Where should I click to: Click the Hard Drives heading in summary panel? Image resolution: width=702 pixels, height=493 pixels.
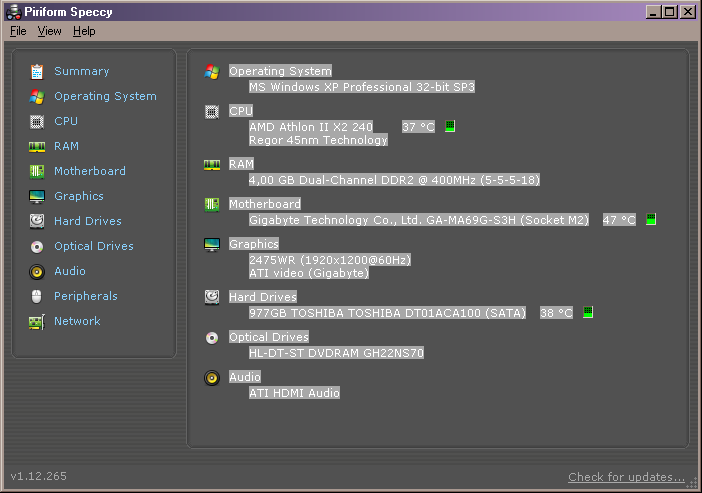(x=263, y=297)
